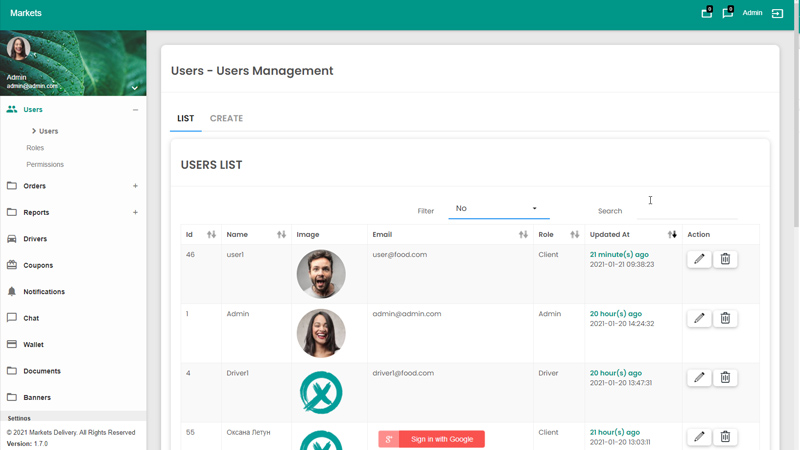The width and height of the screenshot is (800, 450).
Task: Sort the table by Updated At column
Action: (x=672, y=235)
